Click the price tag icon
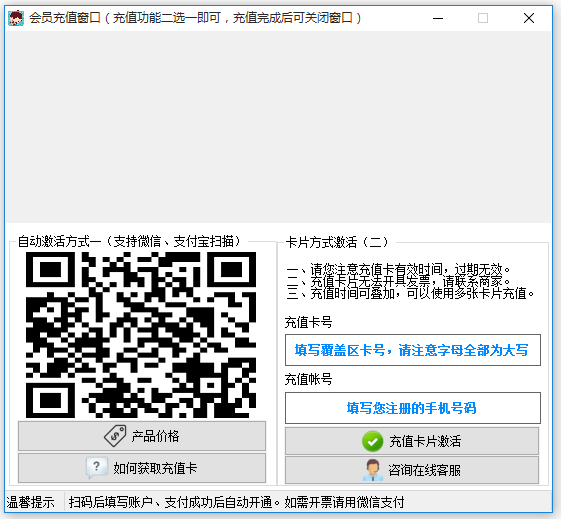Viewport: 561px width, 519px height. [115, 436]
